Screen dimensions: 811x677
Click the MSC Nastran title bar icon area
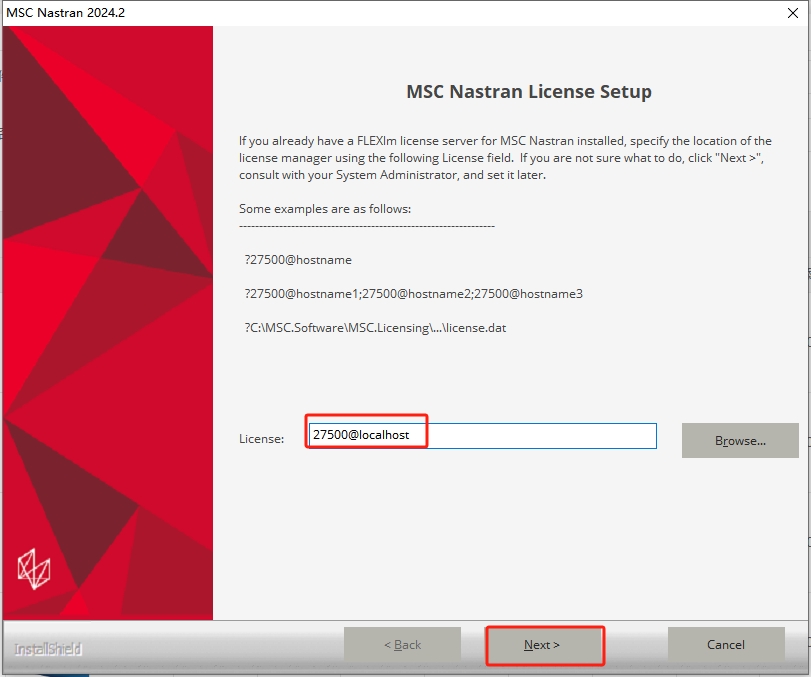pos(10,13)
